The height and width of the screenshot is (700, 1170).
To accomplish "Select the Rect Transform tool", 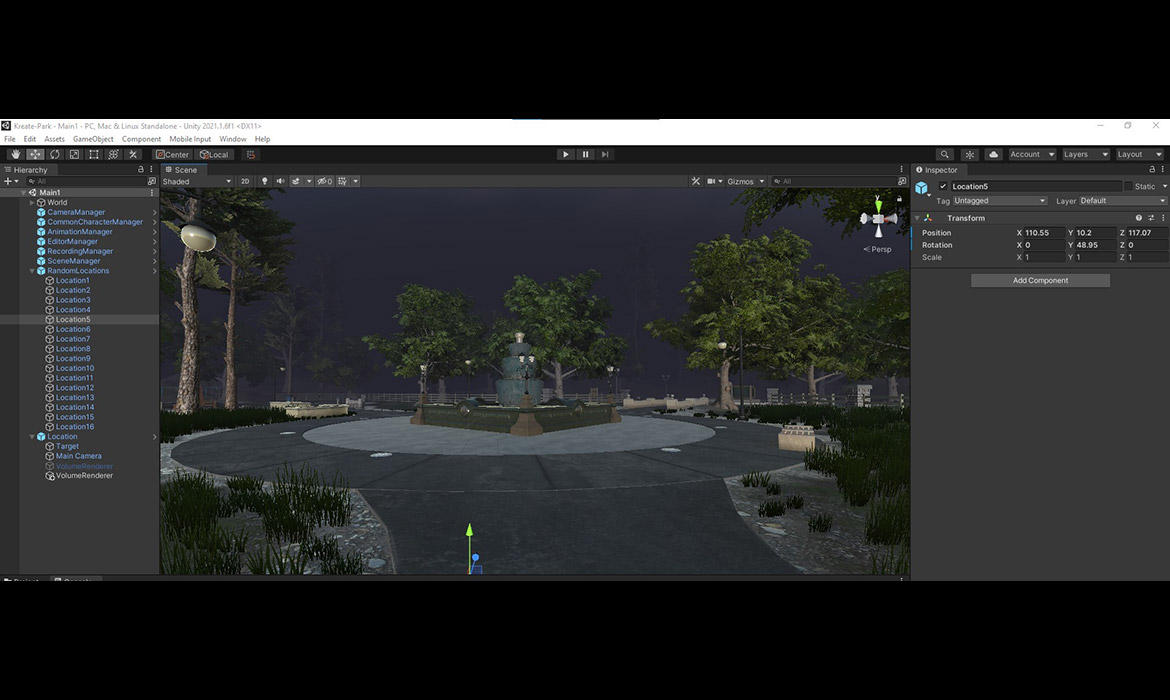I will [94, 155].
